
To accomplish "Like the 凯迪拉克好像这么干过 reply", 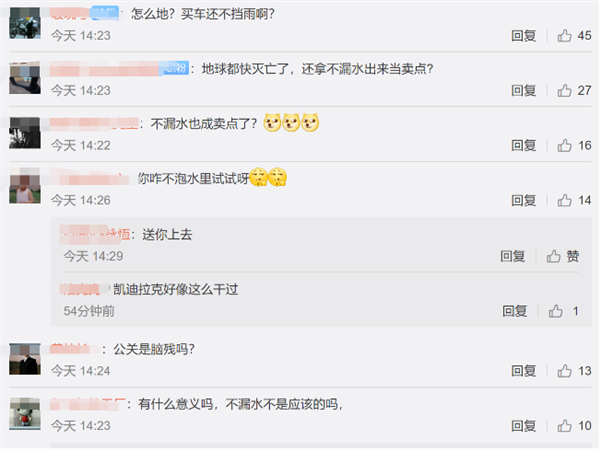I will (x=556, y=311).
